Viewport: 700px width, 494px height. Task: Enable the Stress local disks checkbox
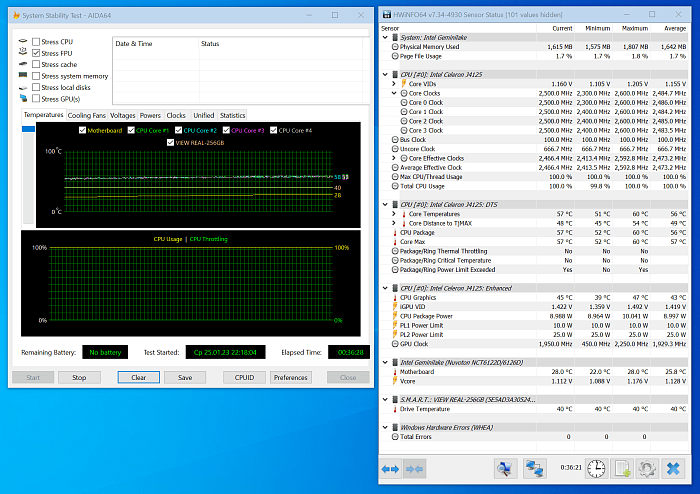(x=36, y=87)
